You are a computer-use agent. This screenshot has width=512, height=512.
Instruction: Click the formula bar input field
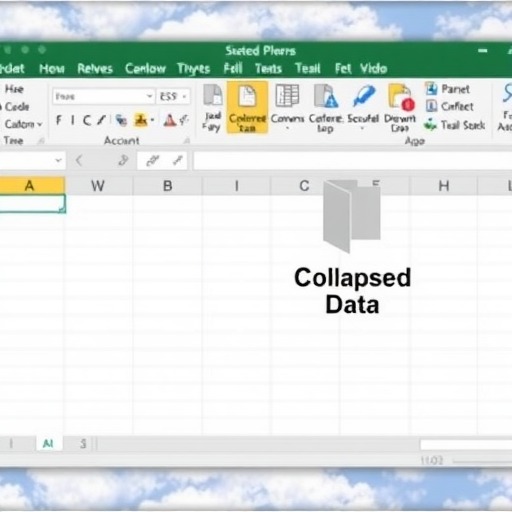pos(352,161)
